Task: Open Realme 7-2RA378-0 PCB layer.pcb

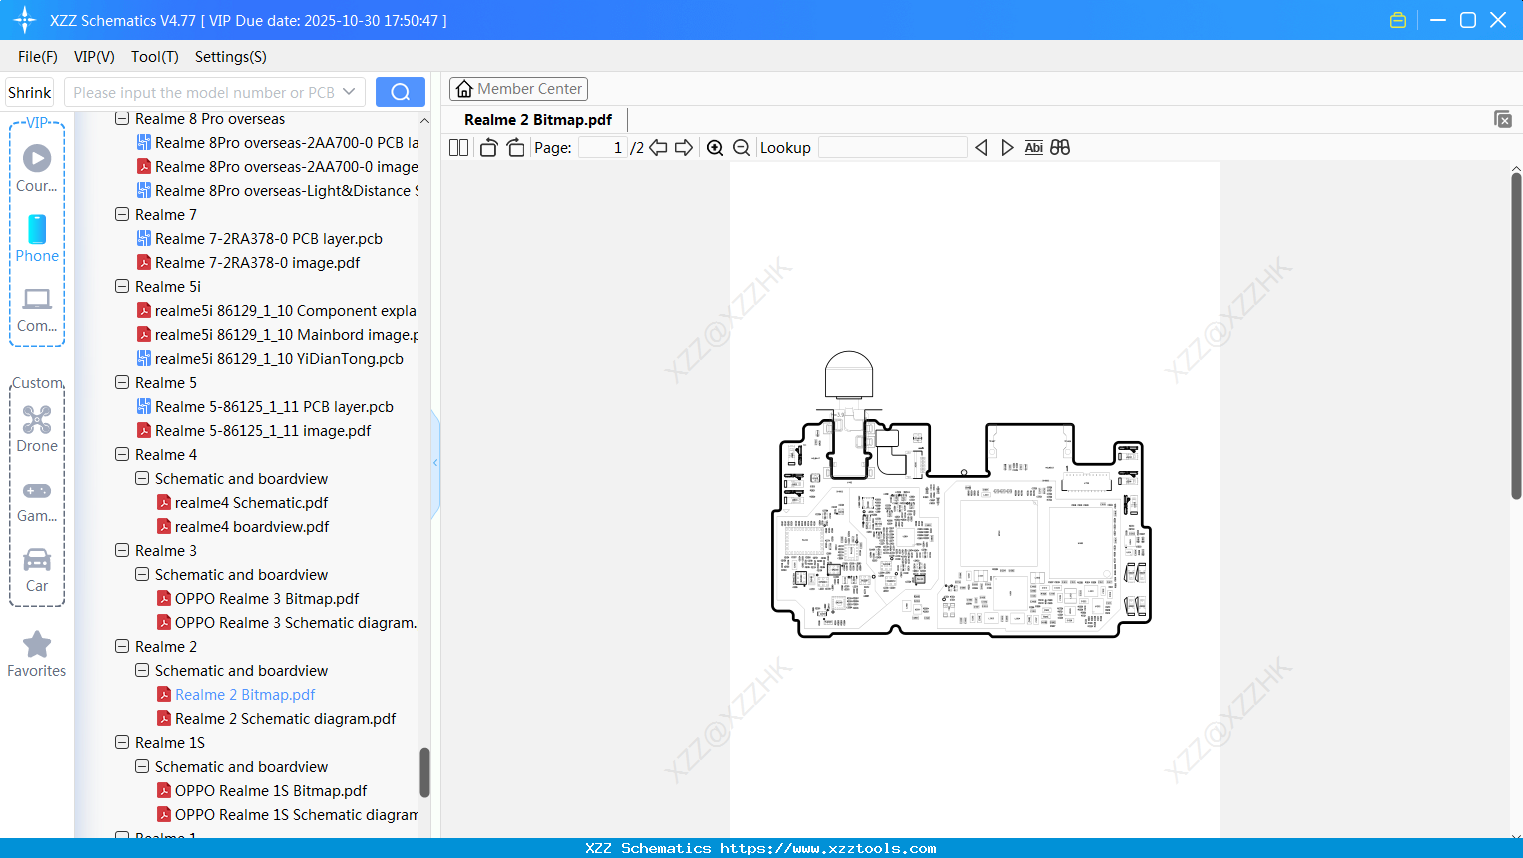Action: 268,239
